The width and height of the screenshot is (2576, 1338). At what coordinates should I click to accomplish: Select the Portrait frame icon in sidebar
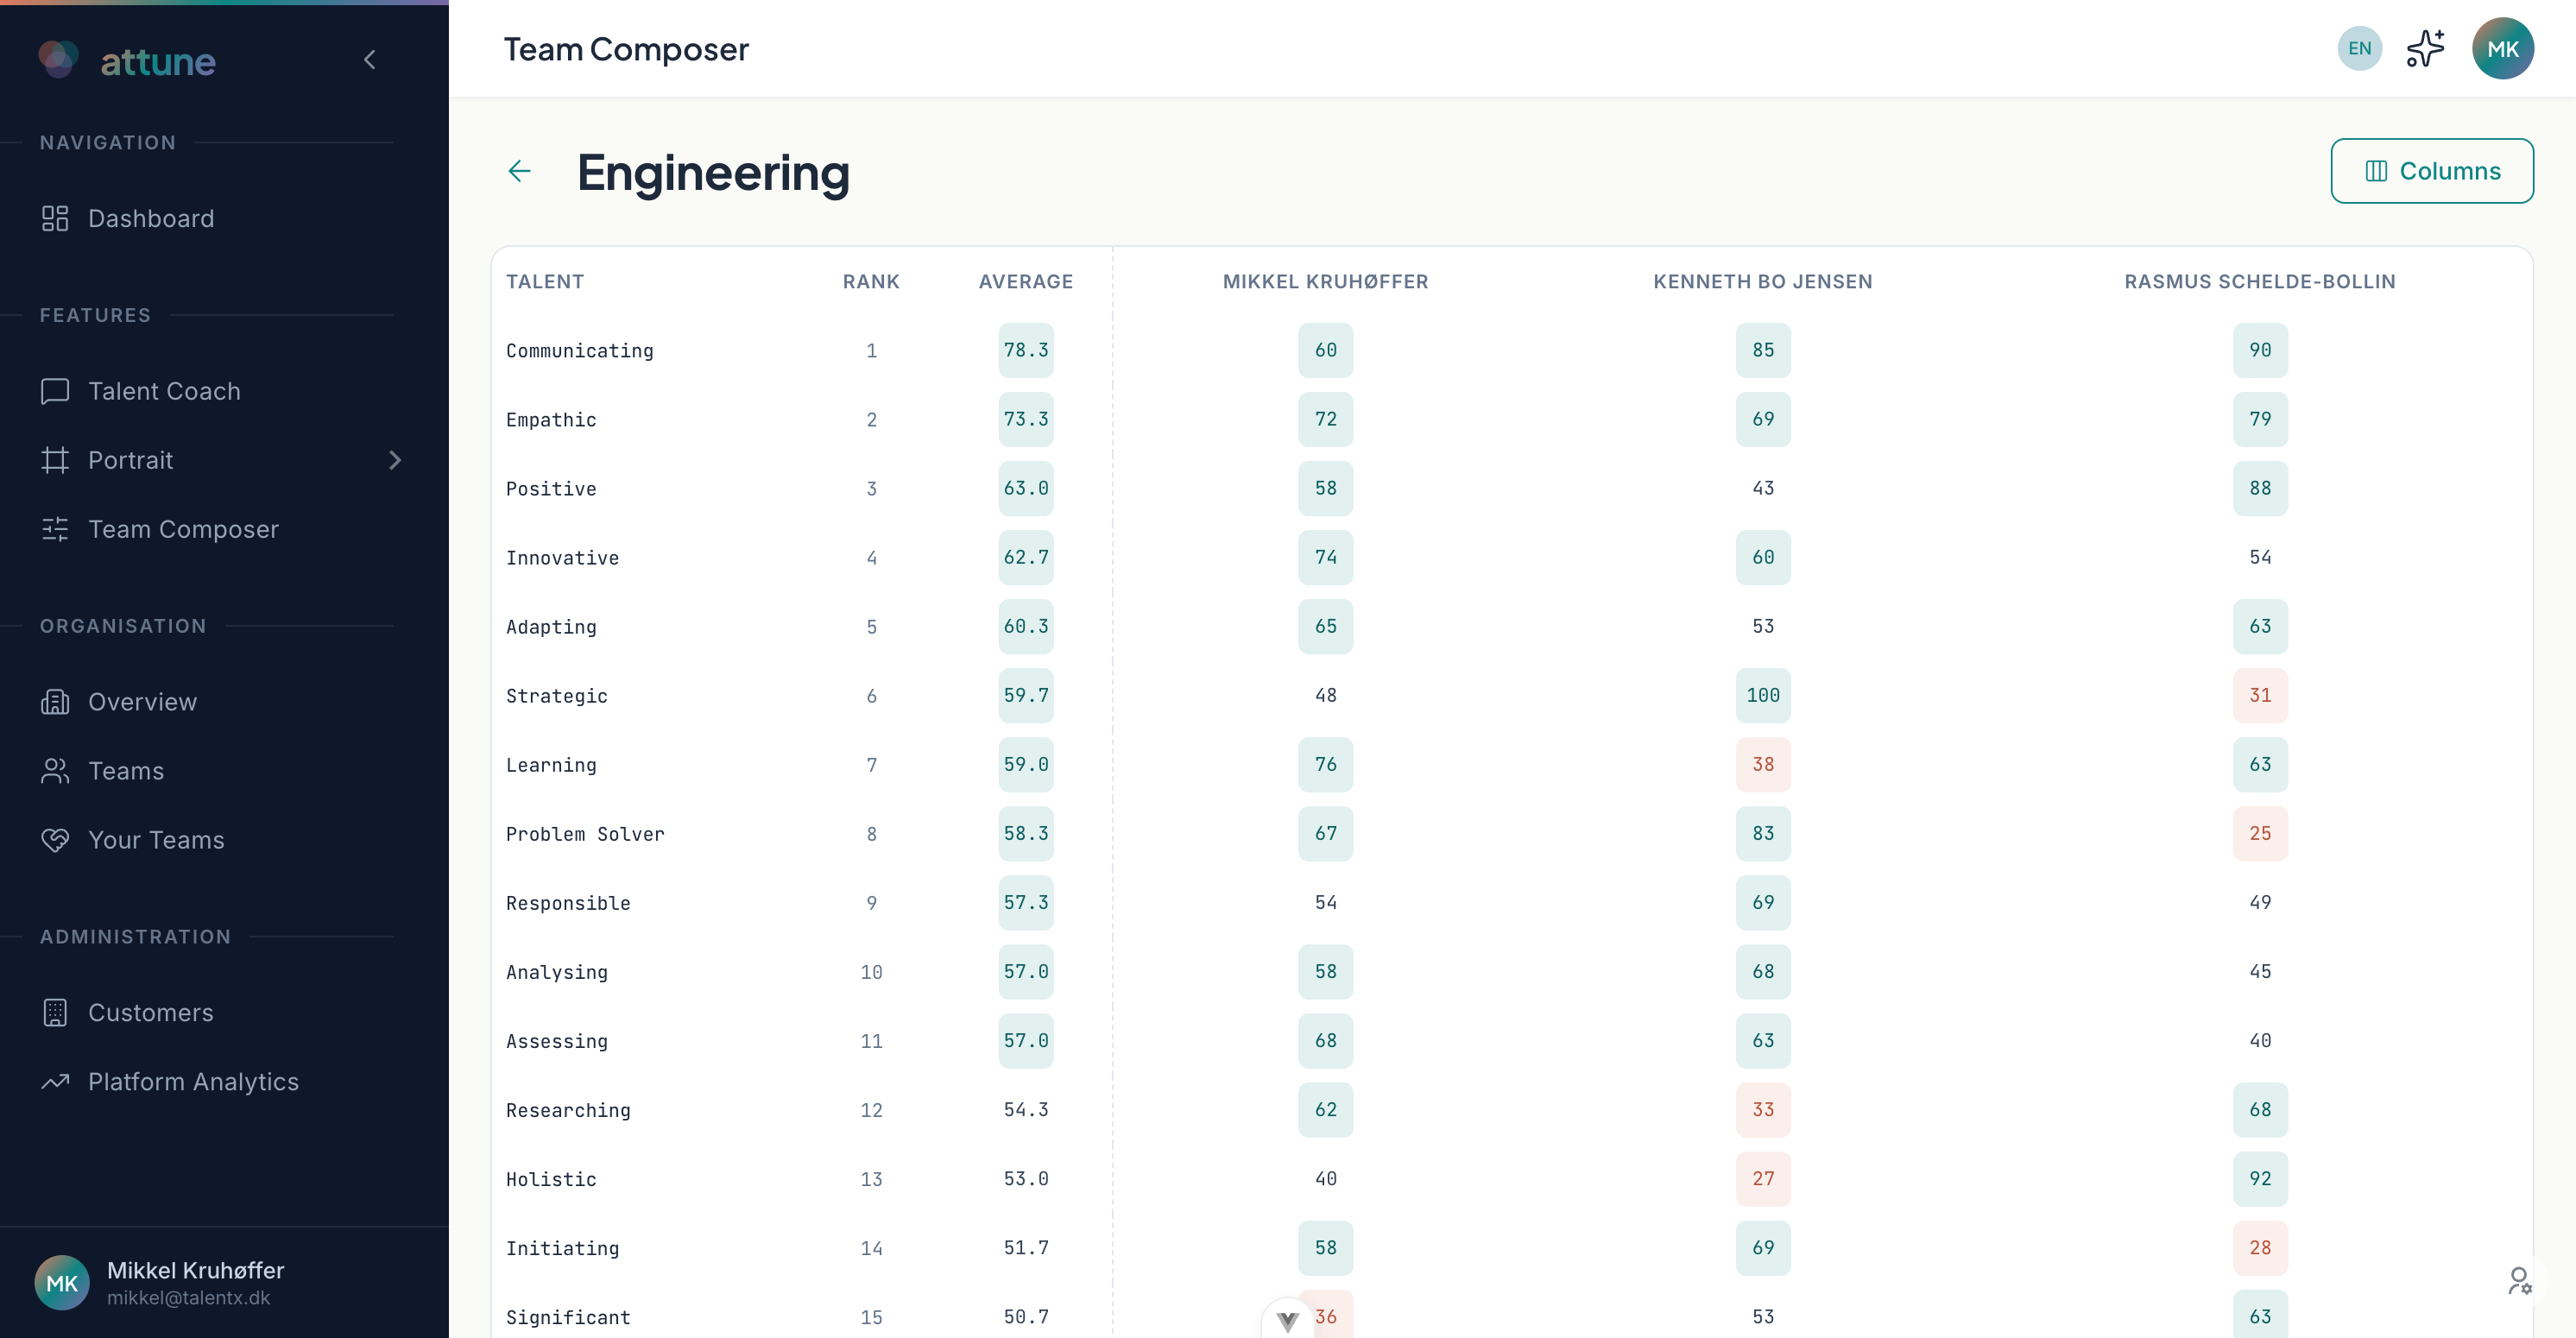tap(55, 460)
